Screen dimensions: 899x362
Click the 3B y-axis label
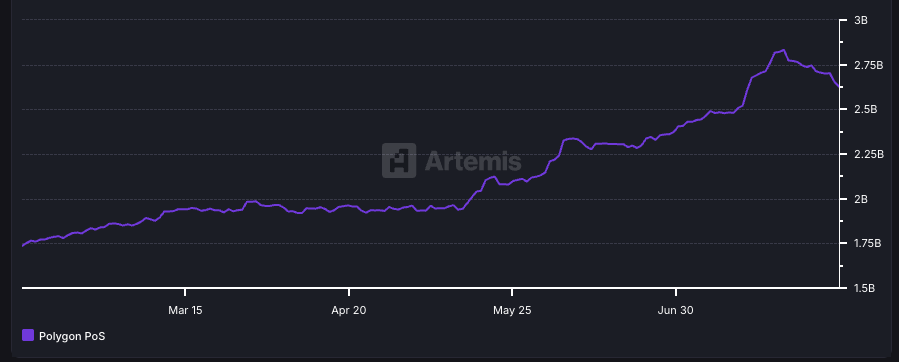861,20
